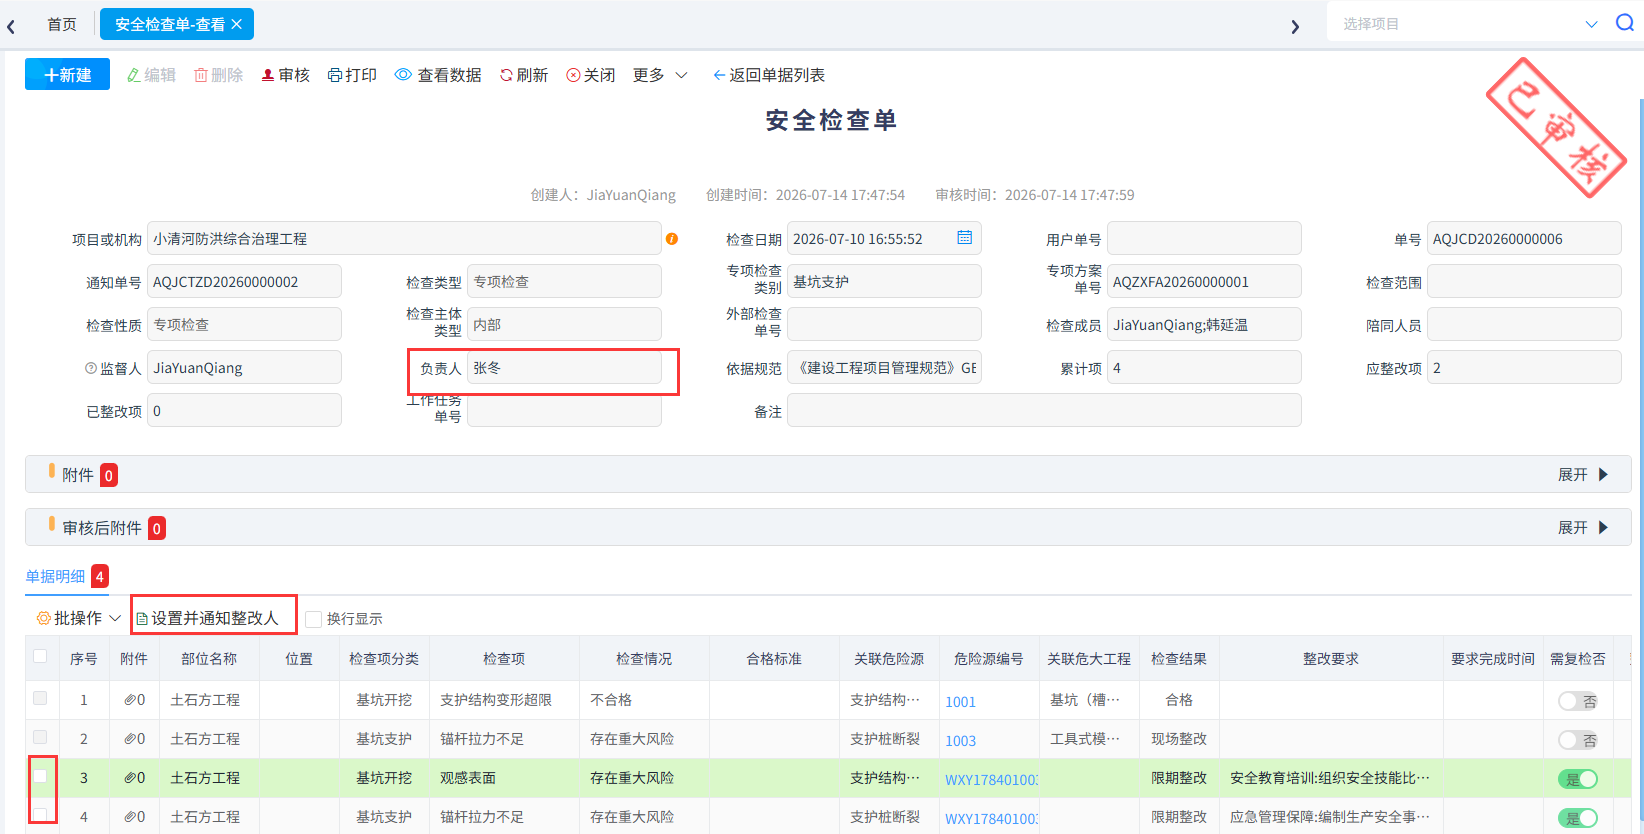
Task: Toggle 需复检否 switch in row 1
Action: click(x=1578, y=701)
